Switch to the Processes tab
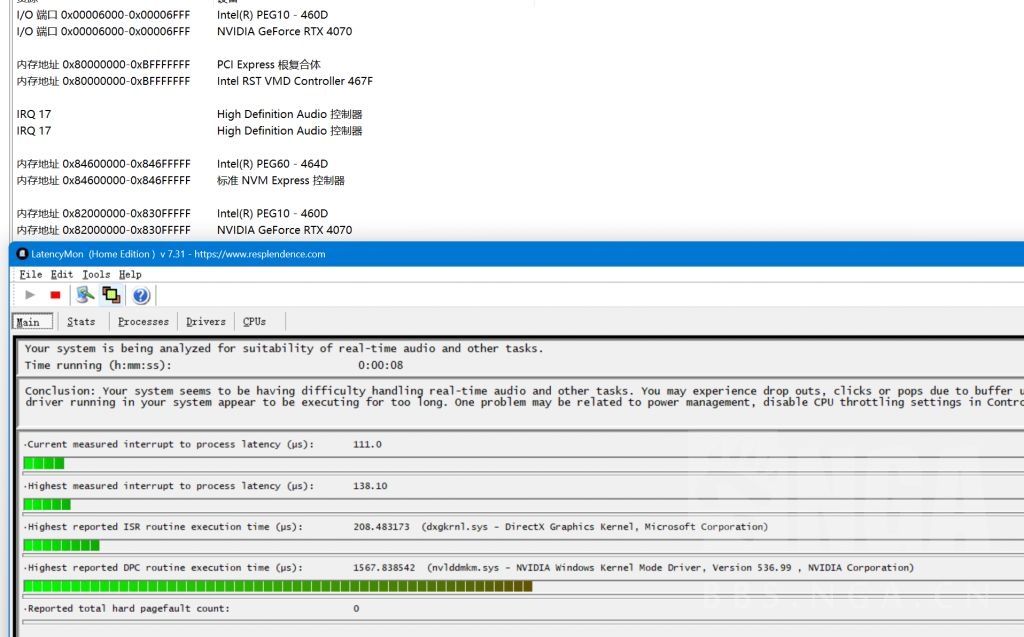 (x=143, y=321)
